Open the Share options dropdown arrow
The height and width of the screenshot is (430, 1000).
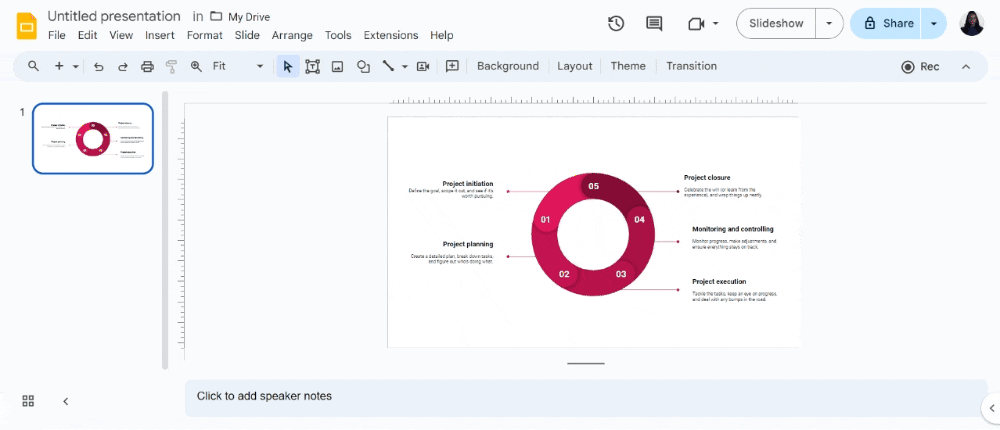click(x=934, y=24)
